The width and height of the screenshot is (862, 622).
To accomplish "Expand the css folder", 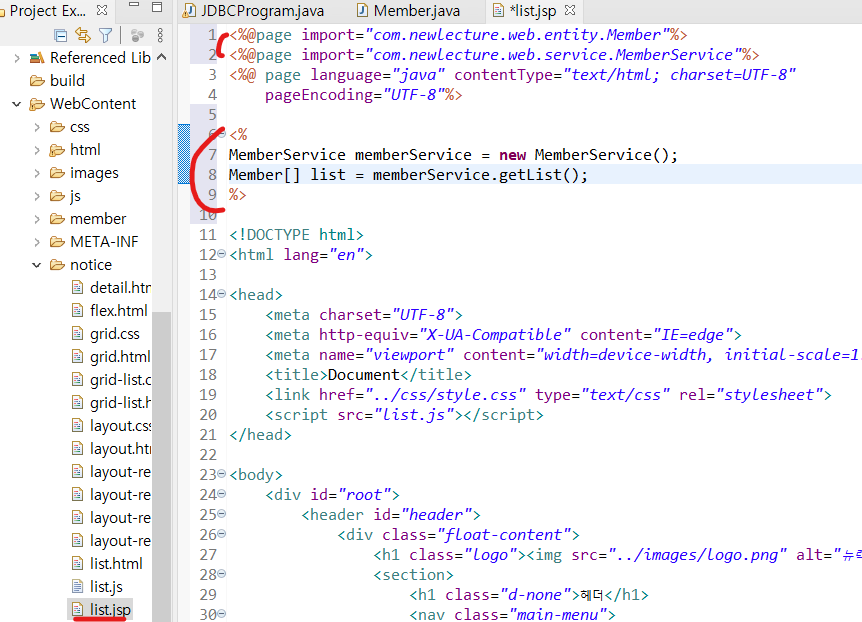I will [x=37, y=127].
